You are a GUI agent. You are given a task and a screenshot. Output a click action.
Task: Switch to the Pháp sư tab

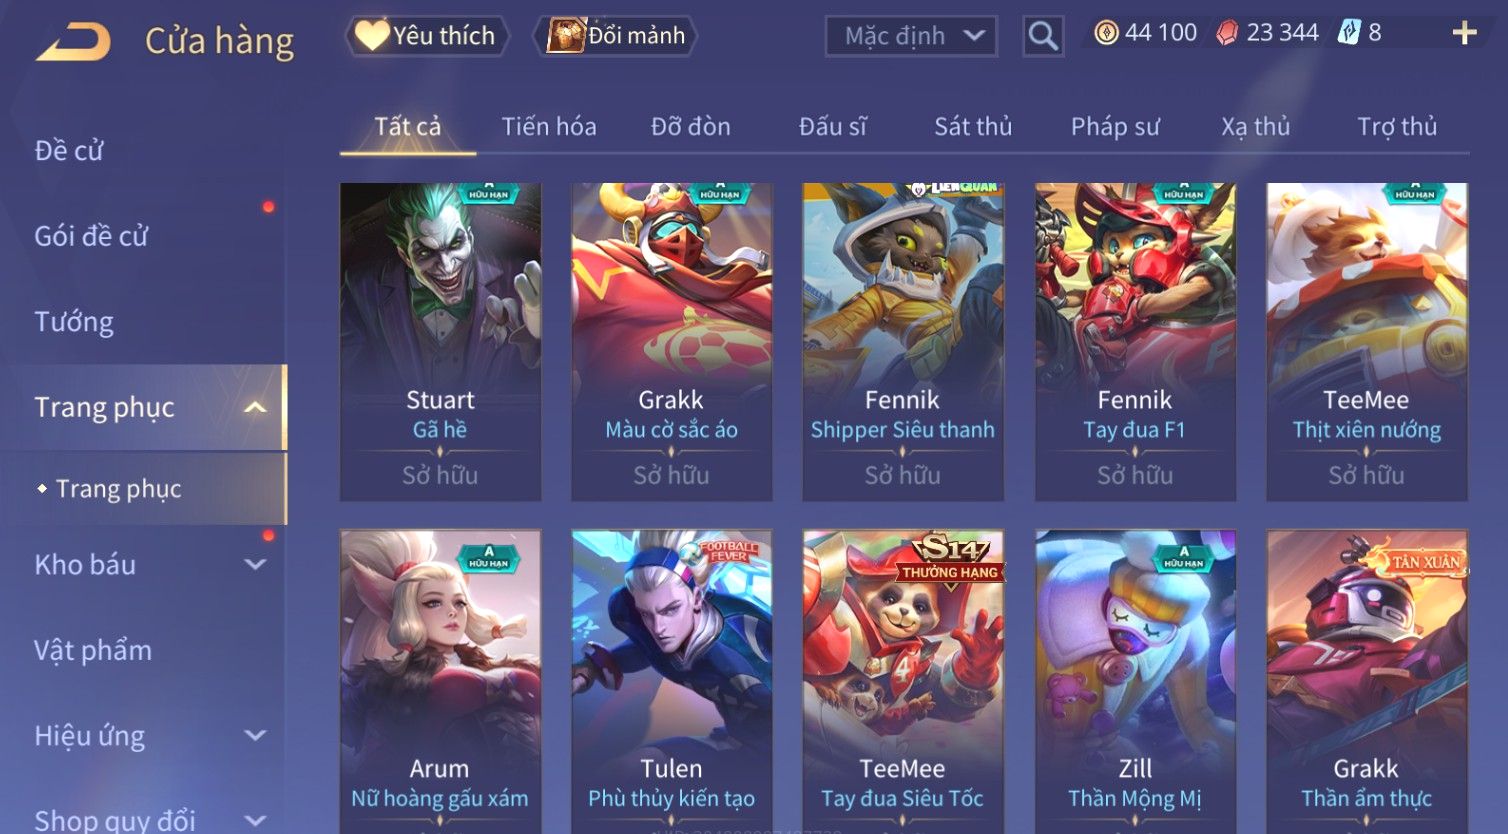point(1115,127)
